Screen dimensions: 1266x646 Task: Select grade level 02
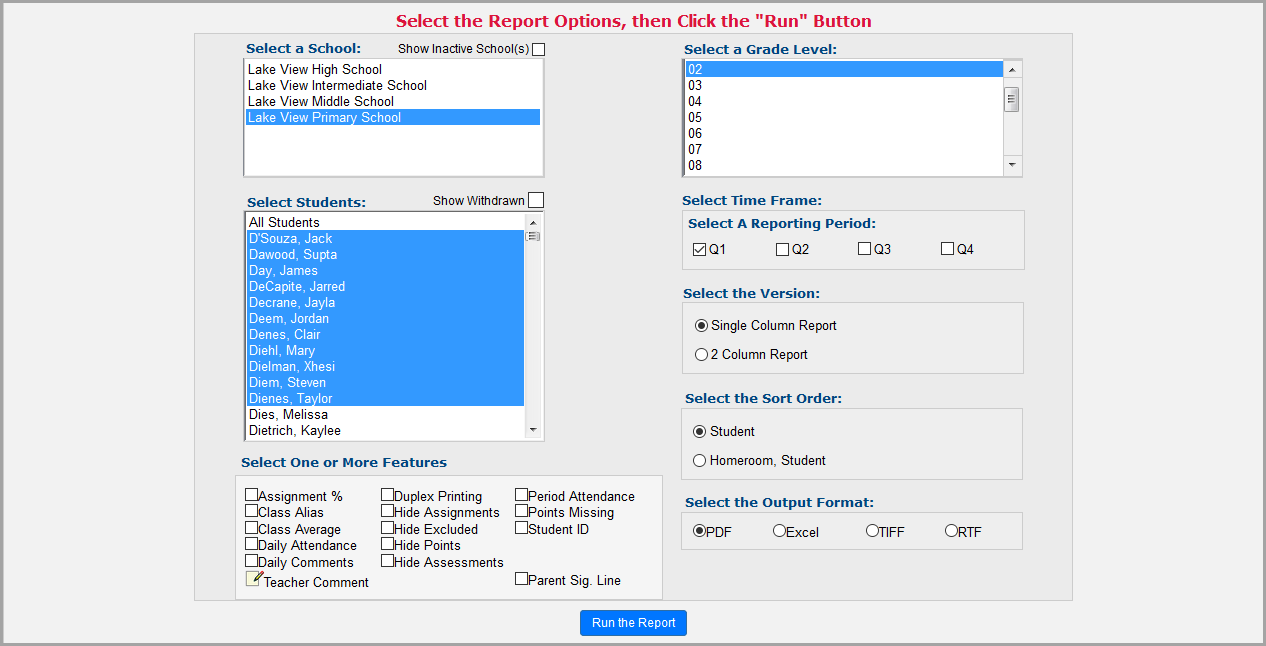pos(844,69)
